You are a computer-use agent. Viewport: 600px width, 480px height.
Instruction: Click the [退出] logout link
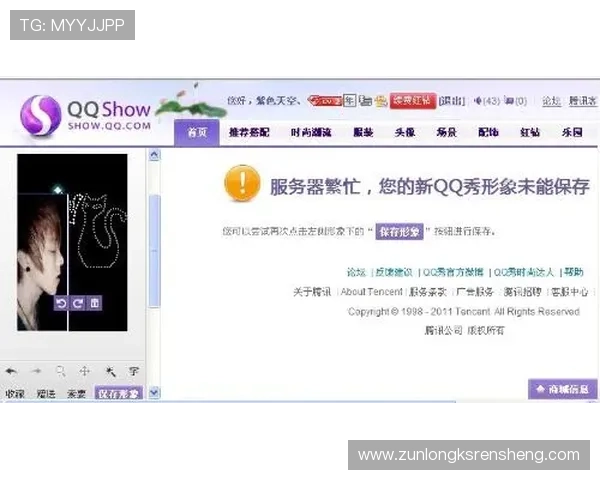coord(452,101)
